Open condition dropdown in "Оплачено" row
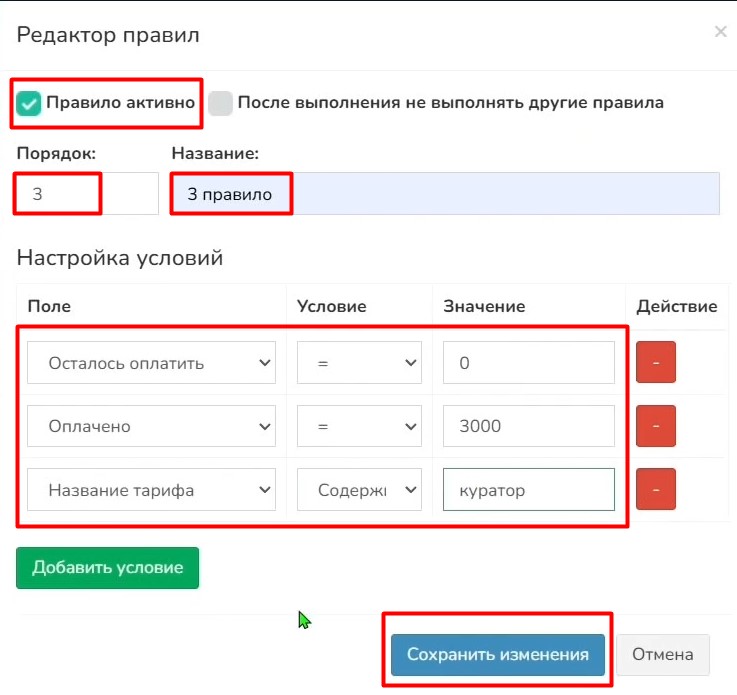Image resolution: width=737 pixels, height=695 pixels. [x=359, y=426]
